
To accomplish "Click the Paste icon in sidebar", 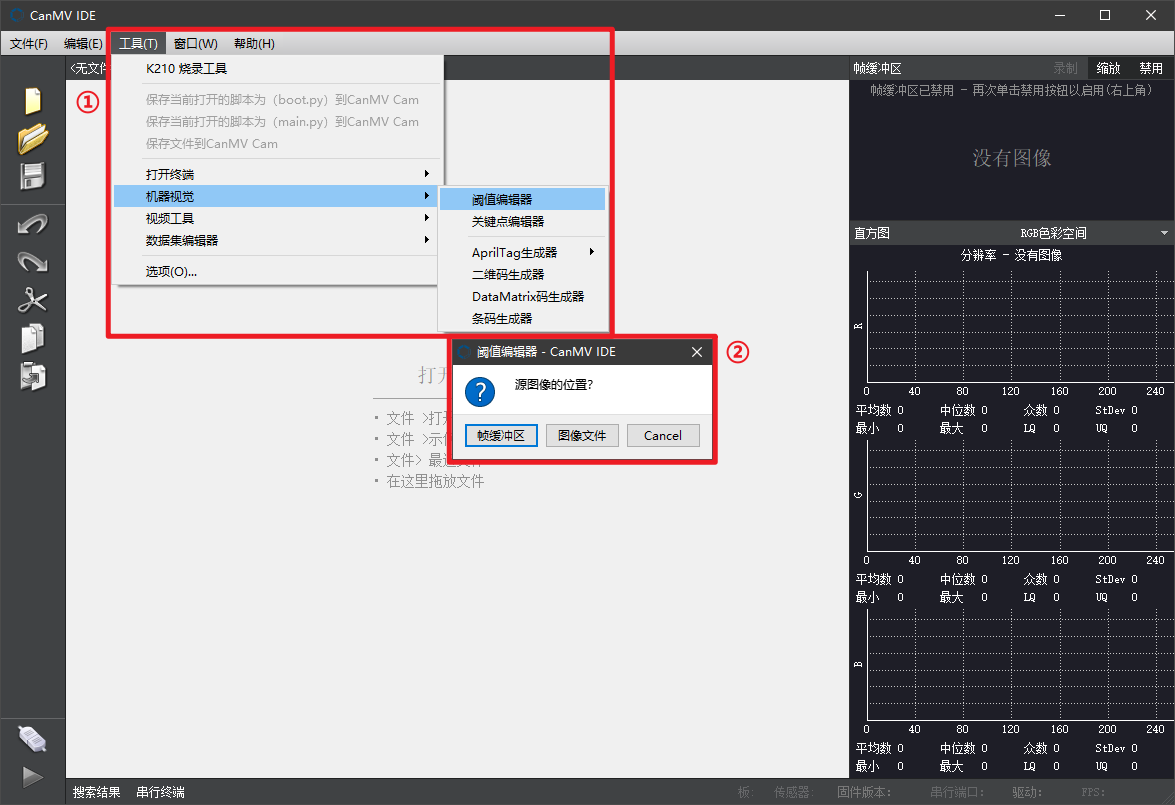I will (x=32, y=376).
